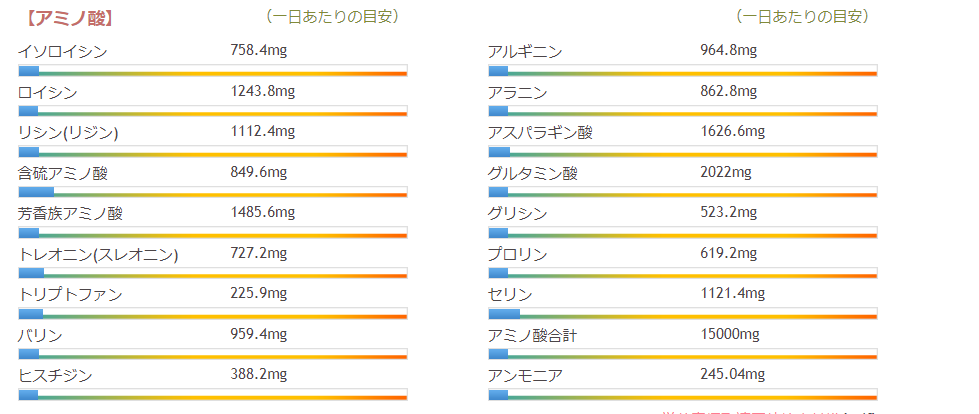This screenshot has width=979, height=414.
Task: Click the グルタミン酸 gradient bar
Action: pyautogui.click(x=682, y=192)
